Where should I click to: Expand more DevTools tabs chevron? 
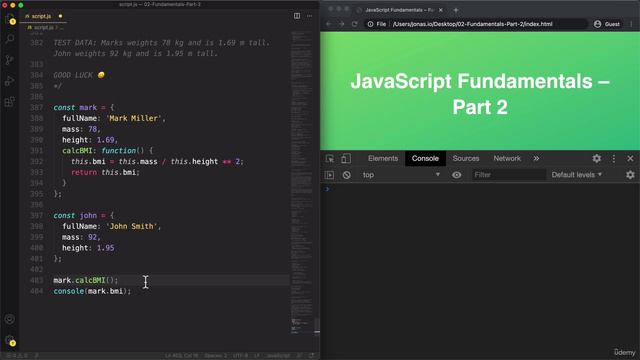click(x=536, y=158)
